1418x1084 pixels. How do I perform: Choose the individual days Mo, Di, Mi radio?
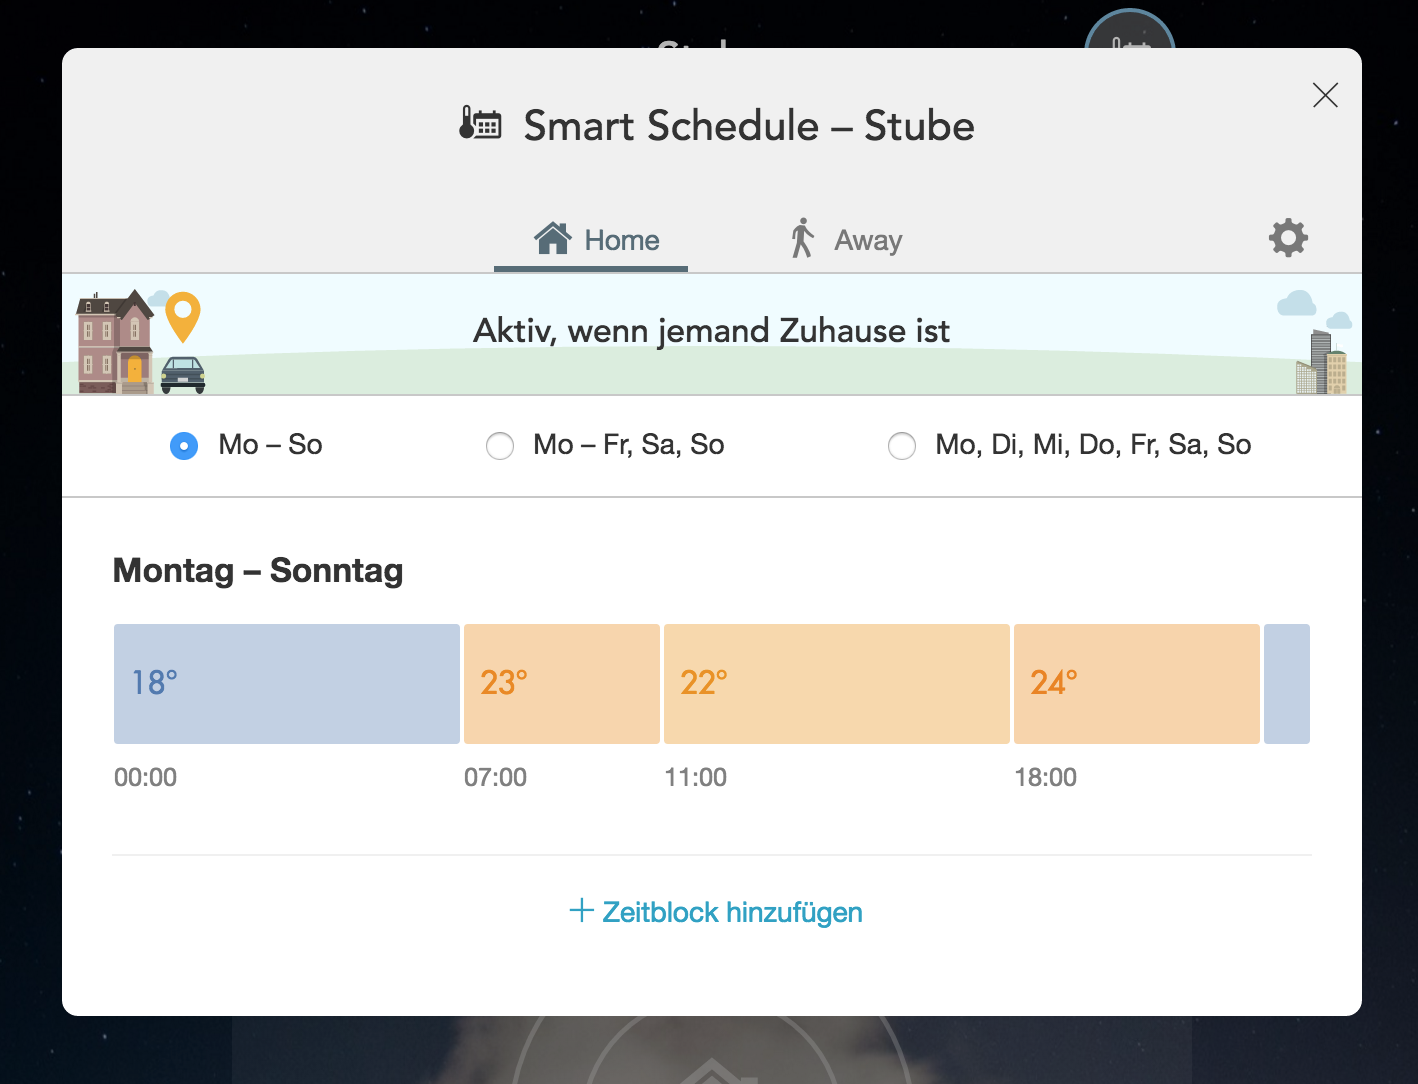click(x=902, y=445)
